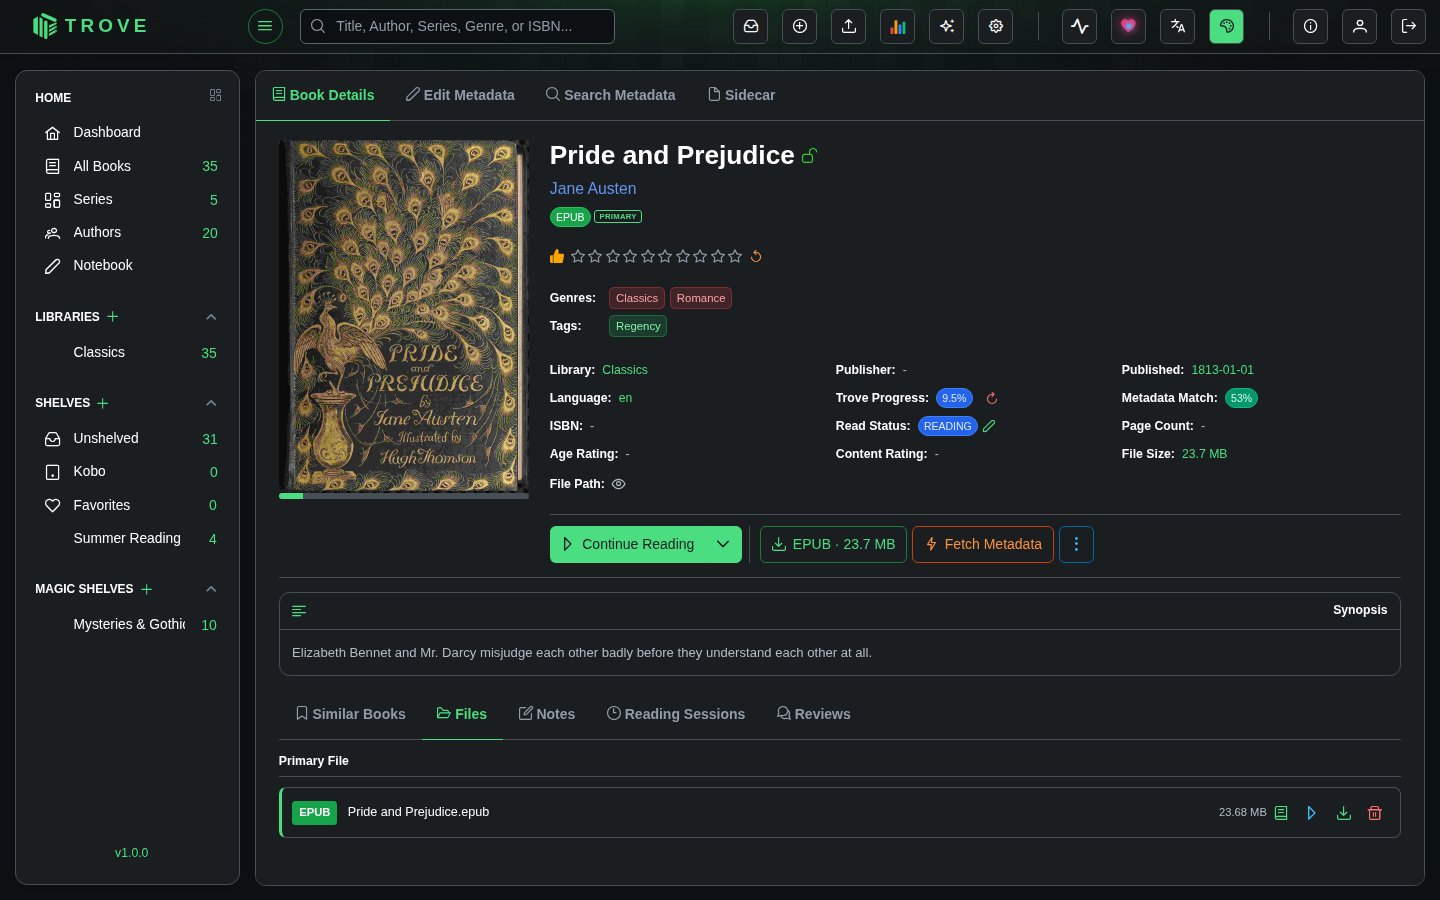This screenshot has width=1440, height=900.
Task: Collapse the Libraries section chevron
Action: click(x=211, y=317)
